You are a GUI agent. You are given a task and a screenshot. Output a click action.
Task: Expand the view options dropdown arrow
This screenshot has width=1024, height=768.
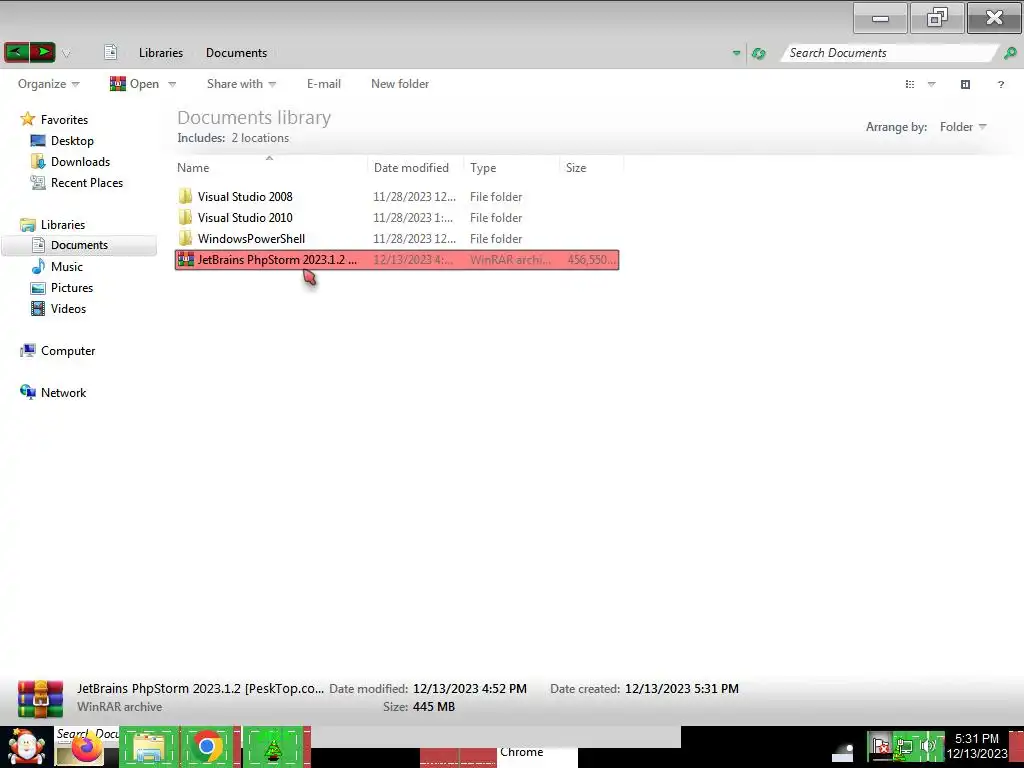pyautogui.click(x=932, y=84)
